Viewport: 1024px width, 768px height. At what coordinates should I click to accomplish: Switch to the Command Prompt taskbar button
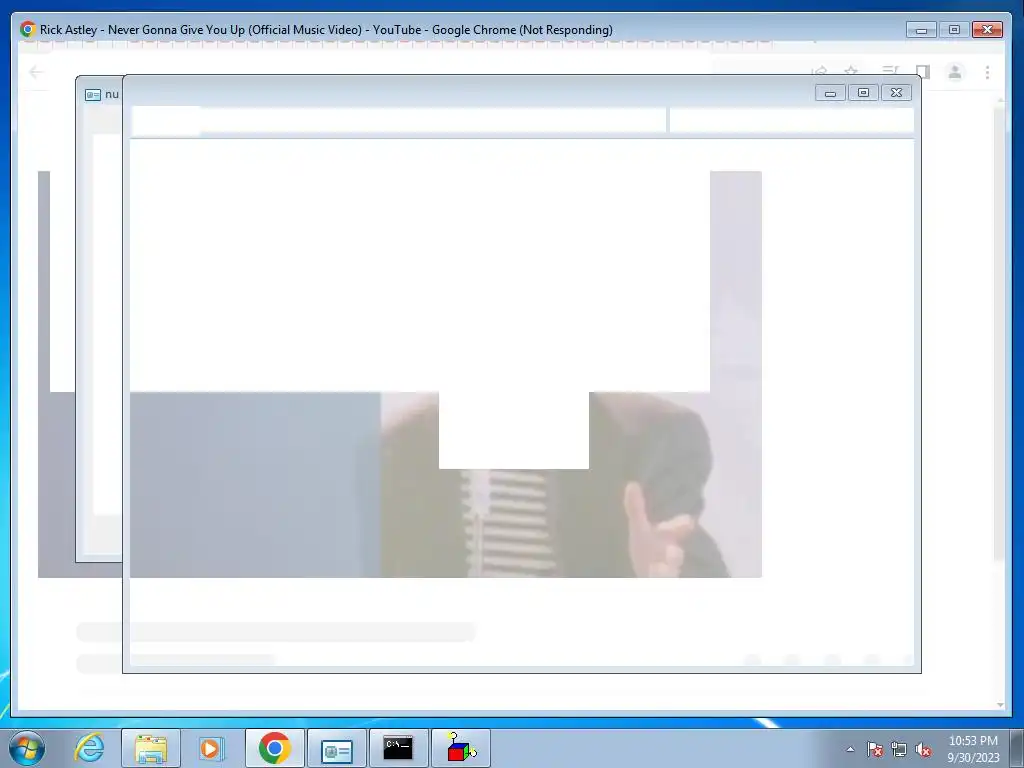tap(398, 748)
